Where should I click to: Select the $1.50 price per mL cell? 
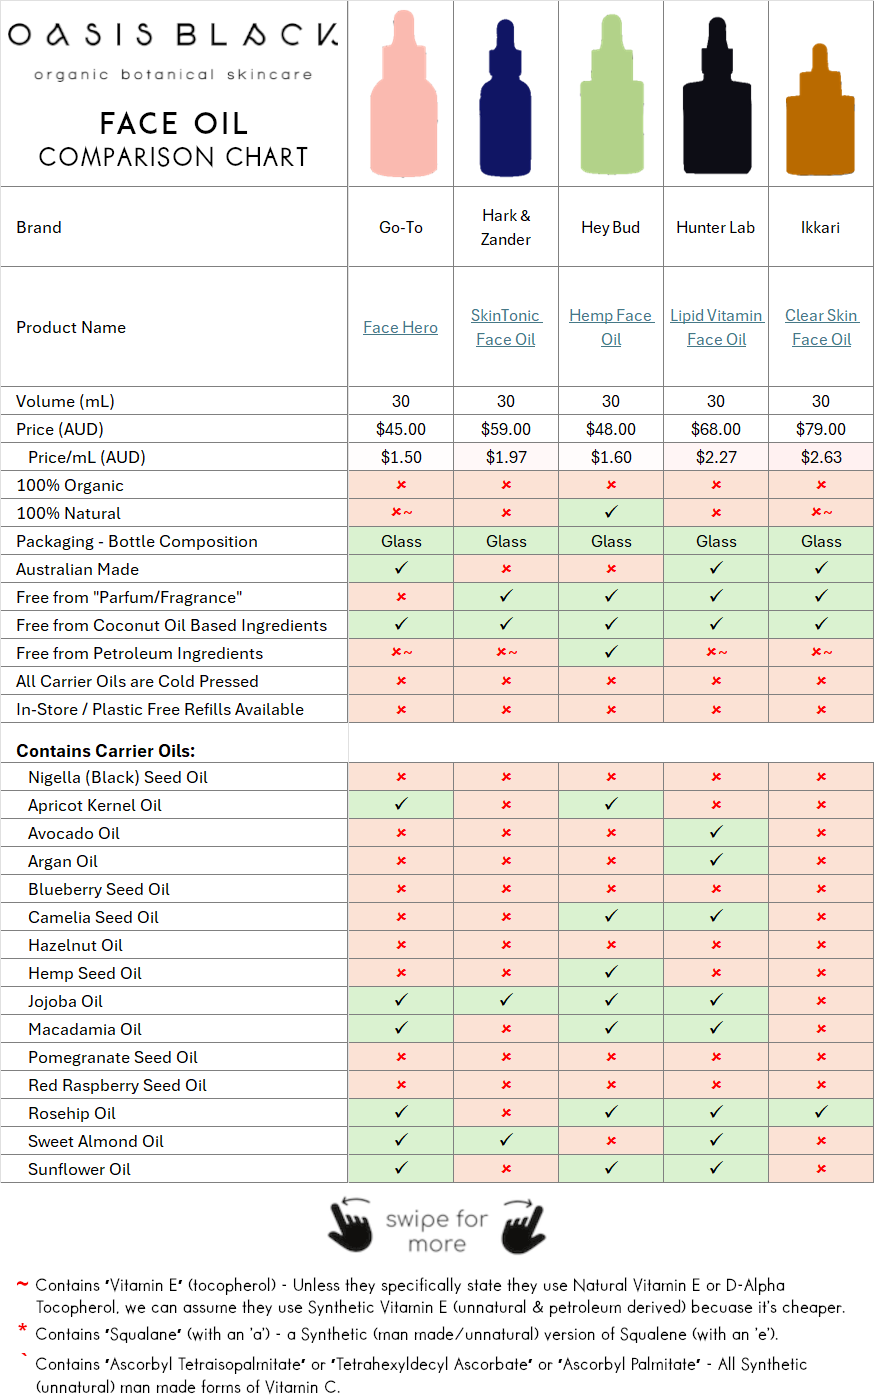click(401, 457)
